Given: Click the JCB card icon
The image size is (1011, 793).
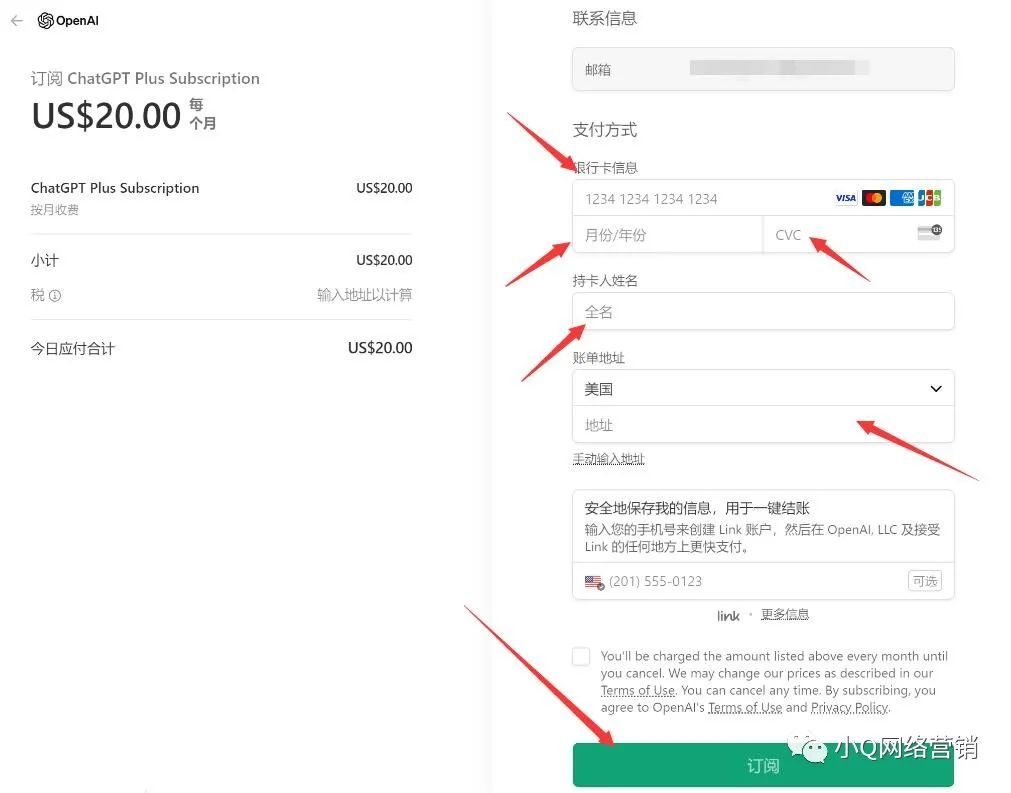Looking at the screenshot, I should pyautogui.click(x=929, y=198).
